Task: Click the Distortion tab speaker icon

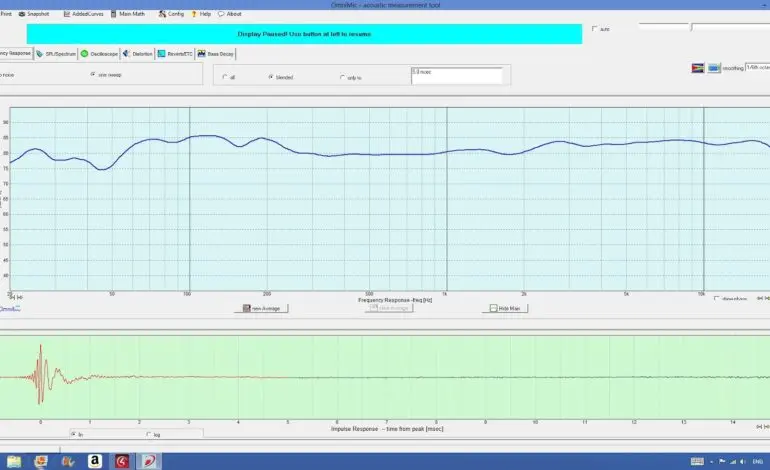Action: (x=126, y=54)
